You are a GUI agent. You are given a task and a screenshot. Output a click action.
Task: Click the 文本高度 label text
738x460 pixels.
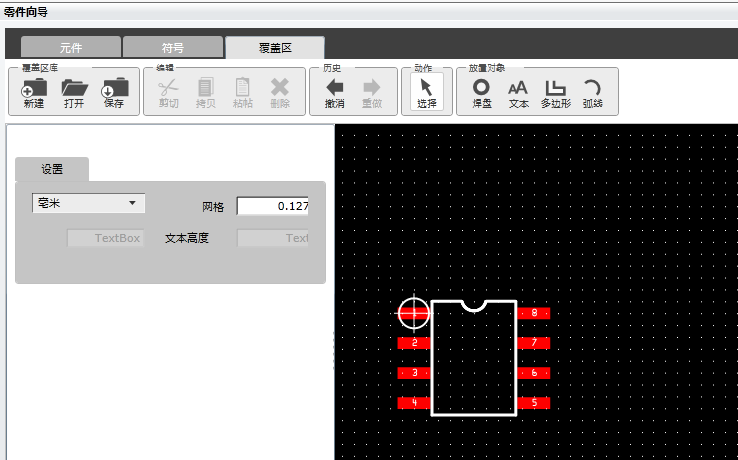[x=187, y=238]
